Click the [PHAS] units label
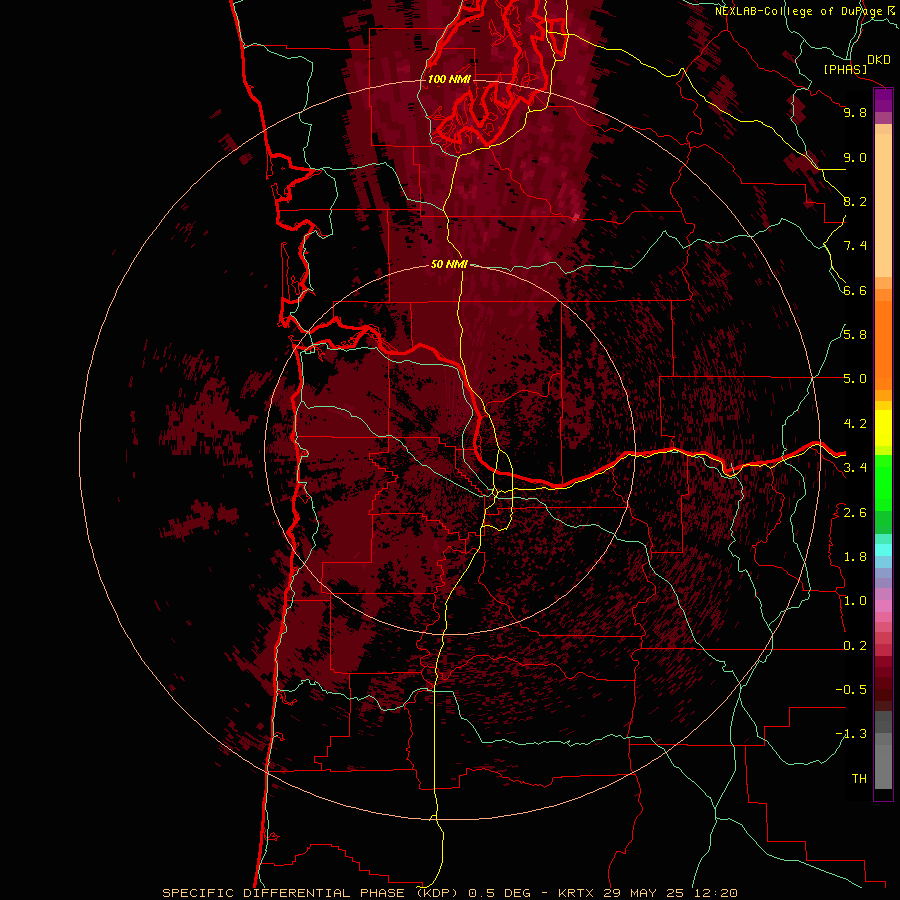900x900 pixels. (845, 69)
